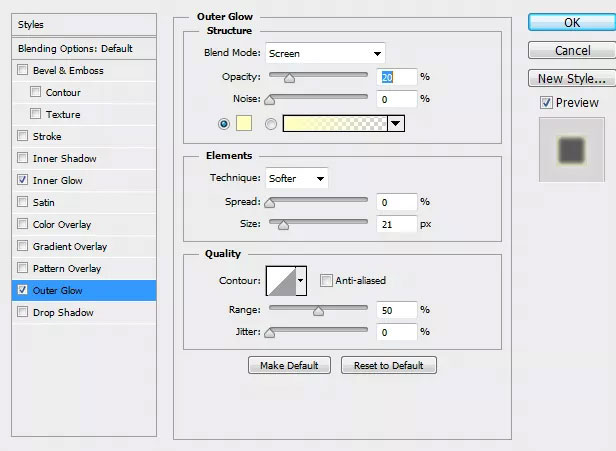Uncheck the Inner Glow checkbox
This screenshot has width=616, height=451.
[23, 180]
